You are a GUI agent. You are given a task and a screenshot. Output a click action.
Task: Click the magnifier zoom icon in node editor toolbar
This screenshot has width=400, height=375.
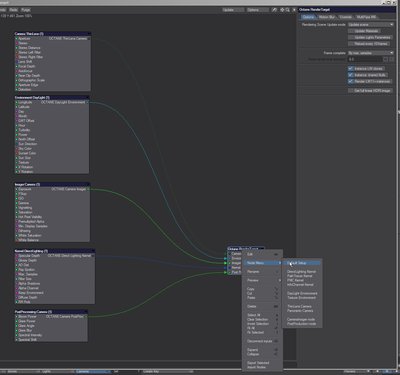[x=287, y=10]
